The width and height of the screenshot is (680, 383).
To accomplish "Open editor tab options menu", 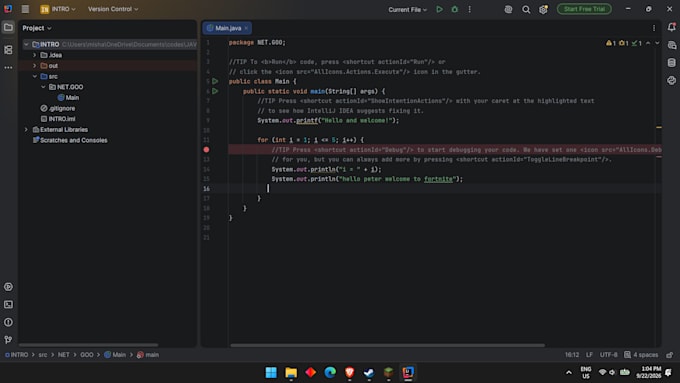I will [654, 28].
